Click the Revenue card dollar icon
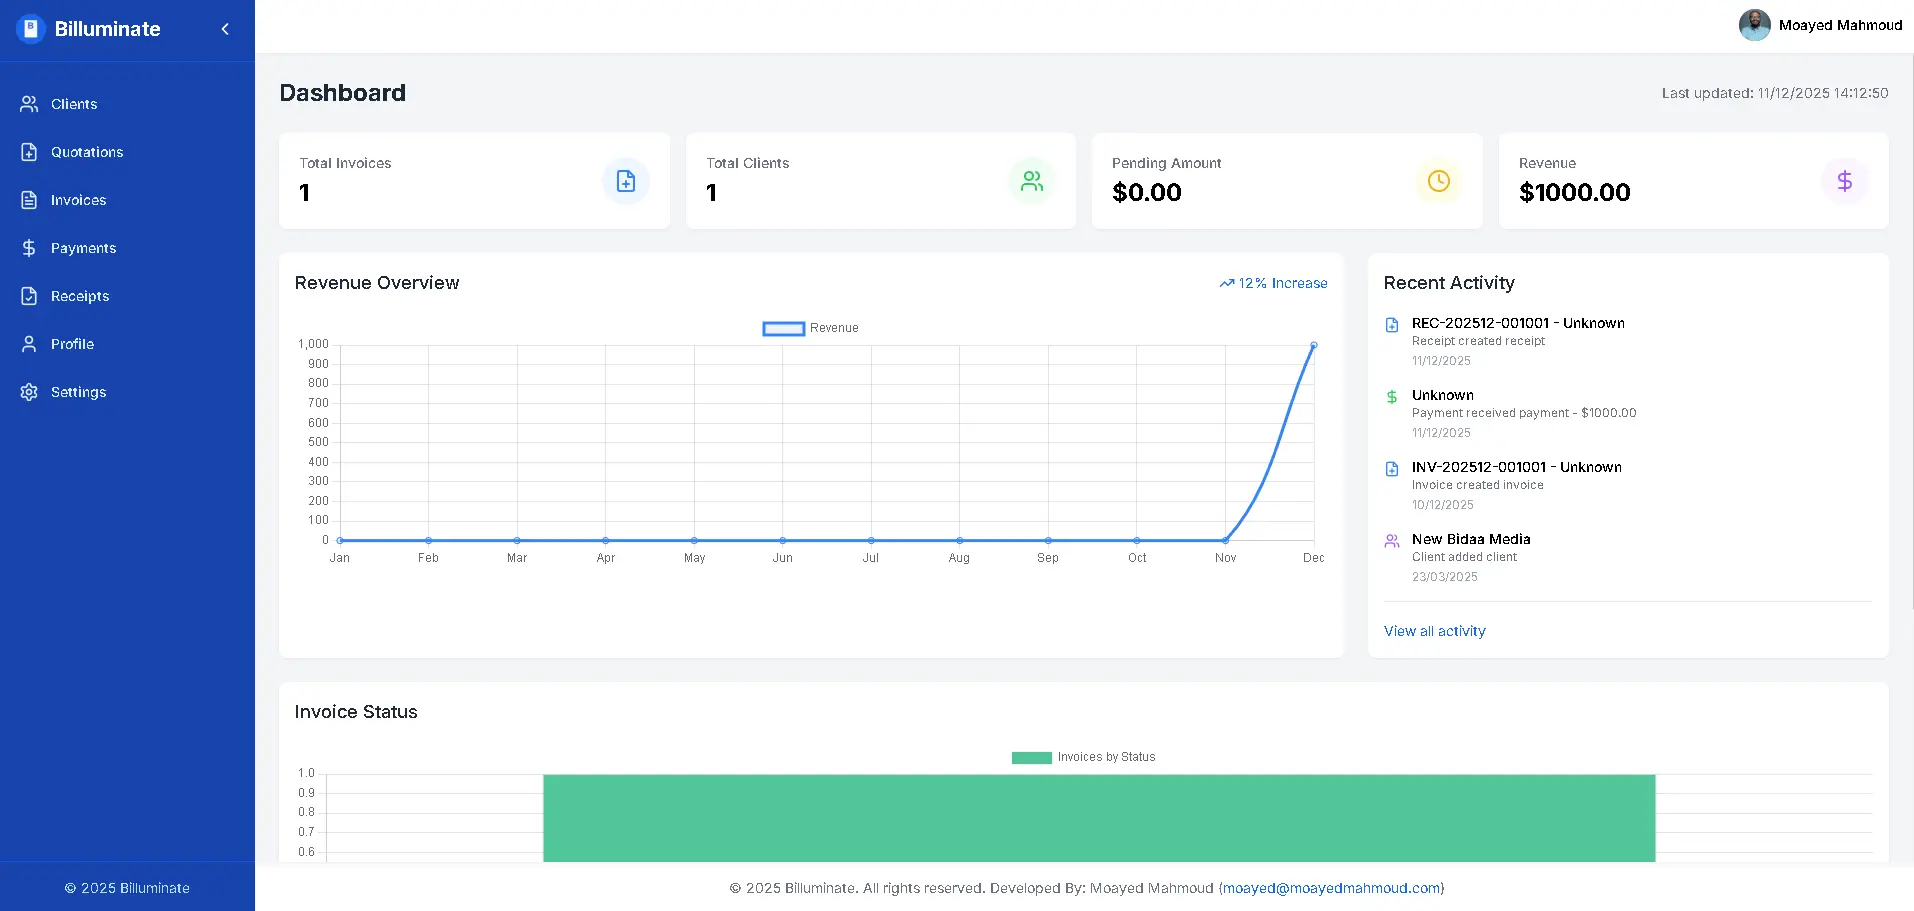1914x911 pixels. point(1844,181)
